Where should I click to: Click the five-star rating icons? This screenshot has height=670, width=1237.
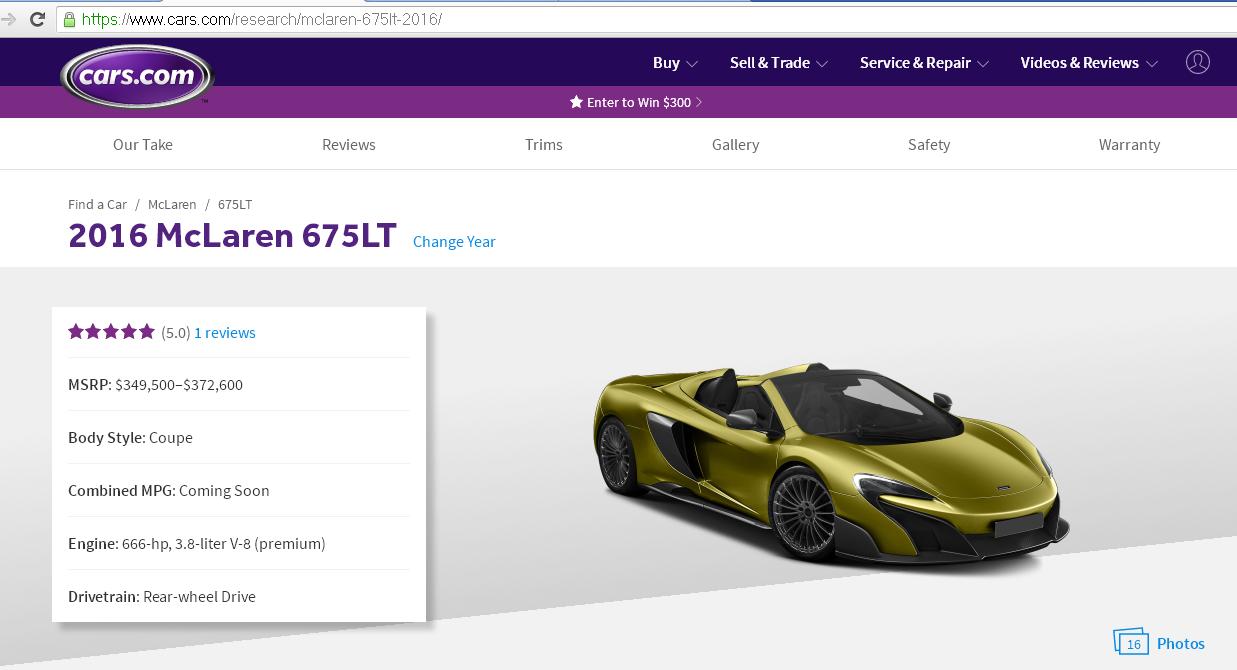111,332
